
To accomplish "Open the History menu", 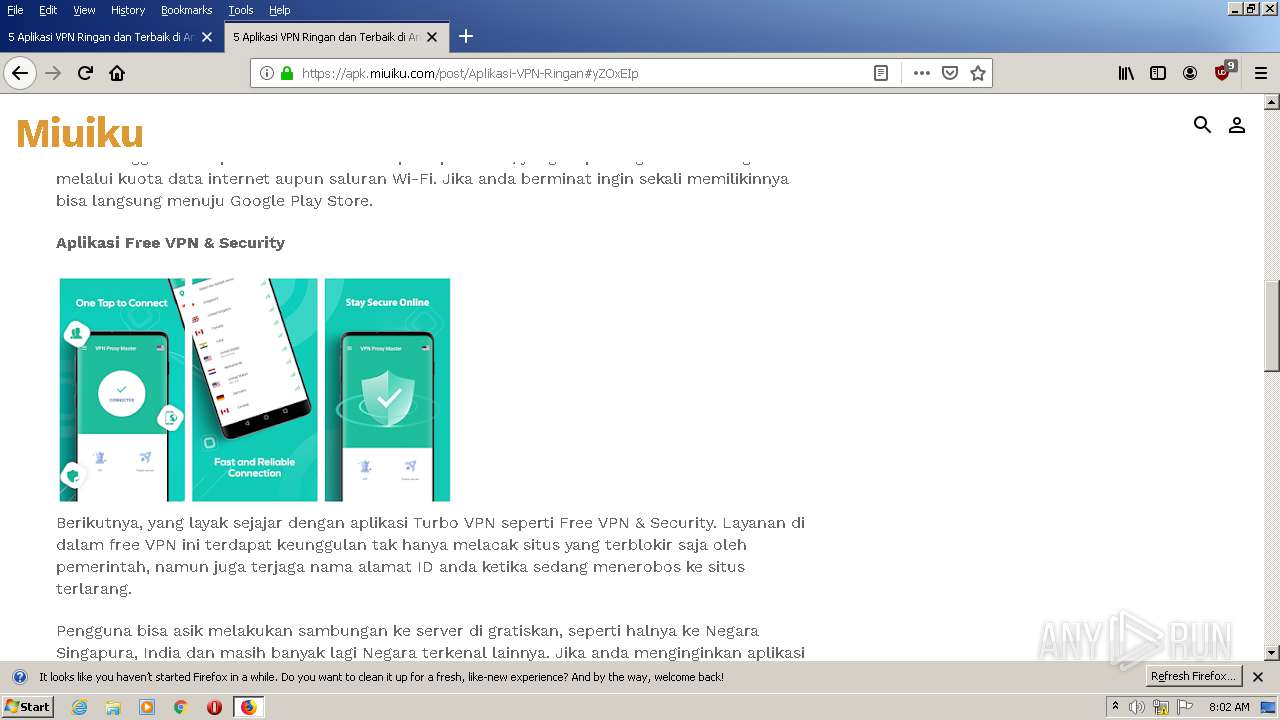I will pyautogui.click(x=128, y=10).
